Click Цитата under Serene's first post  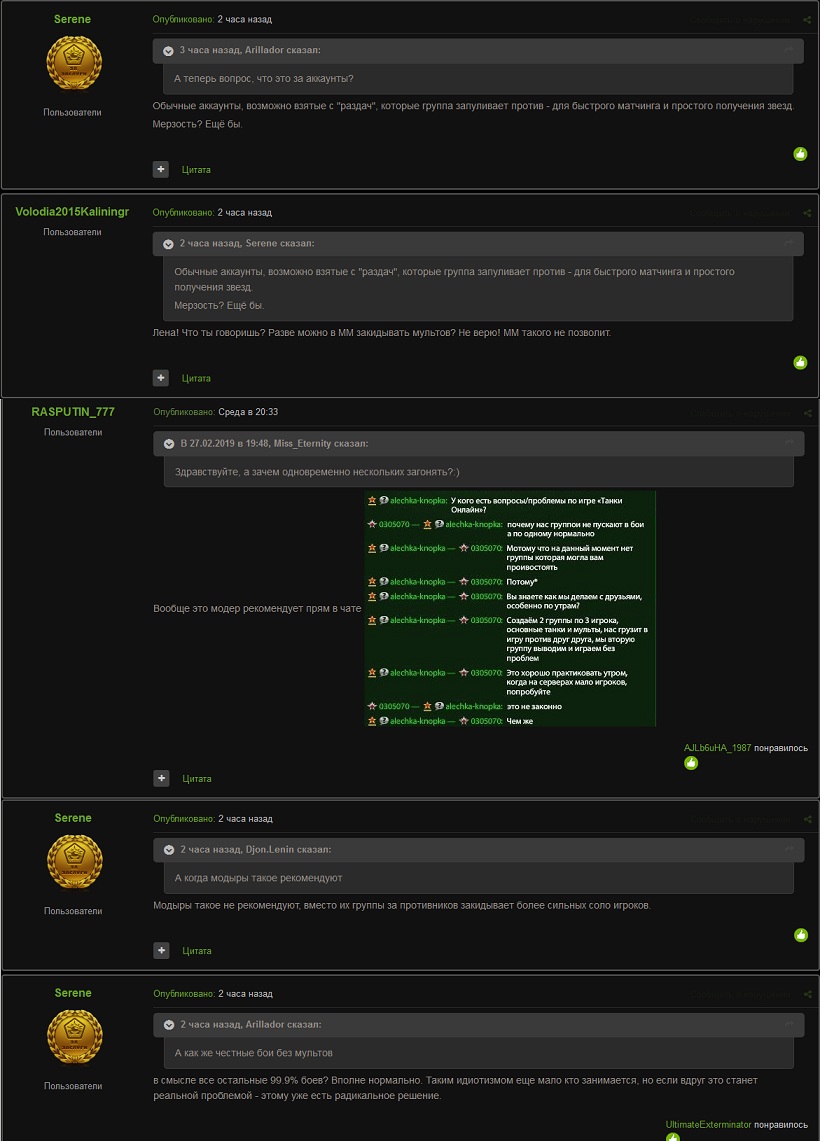[x=196, y=170]
